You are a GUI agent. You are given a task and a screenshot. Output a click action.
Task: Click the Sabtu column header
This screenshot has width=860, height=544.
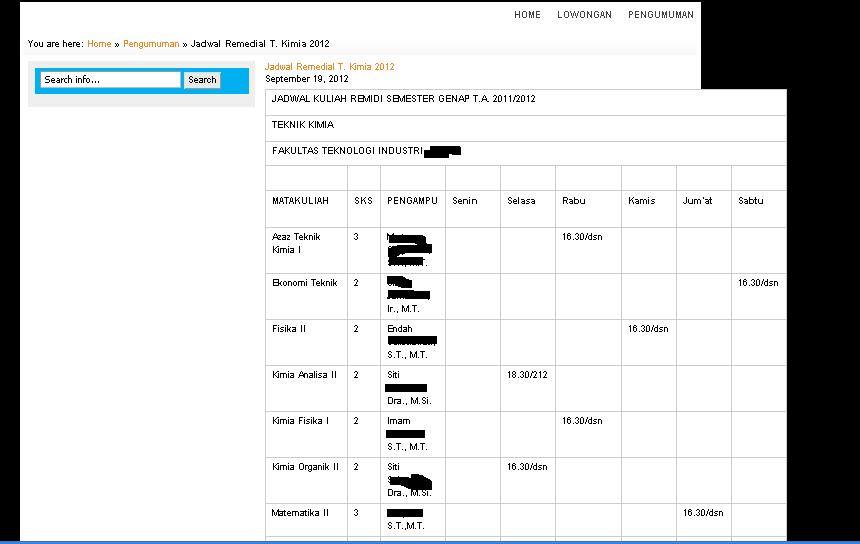pyautogui.click(x=750, y=201)
